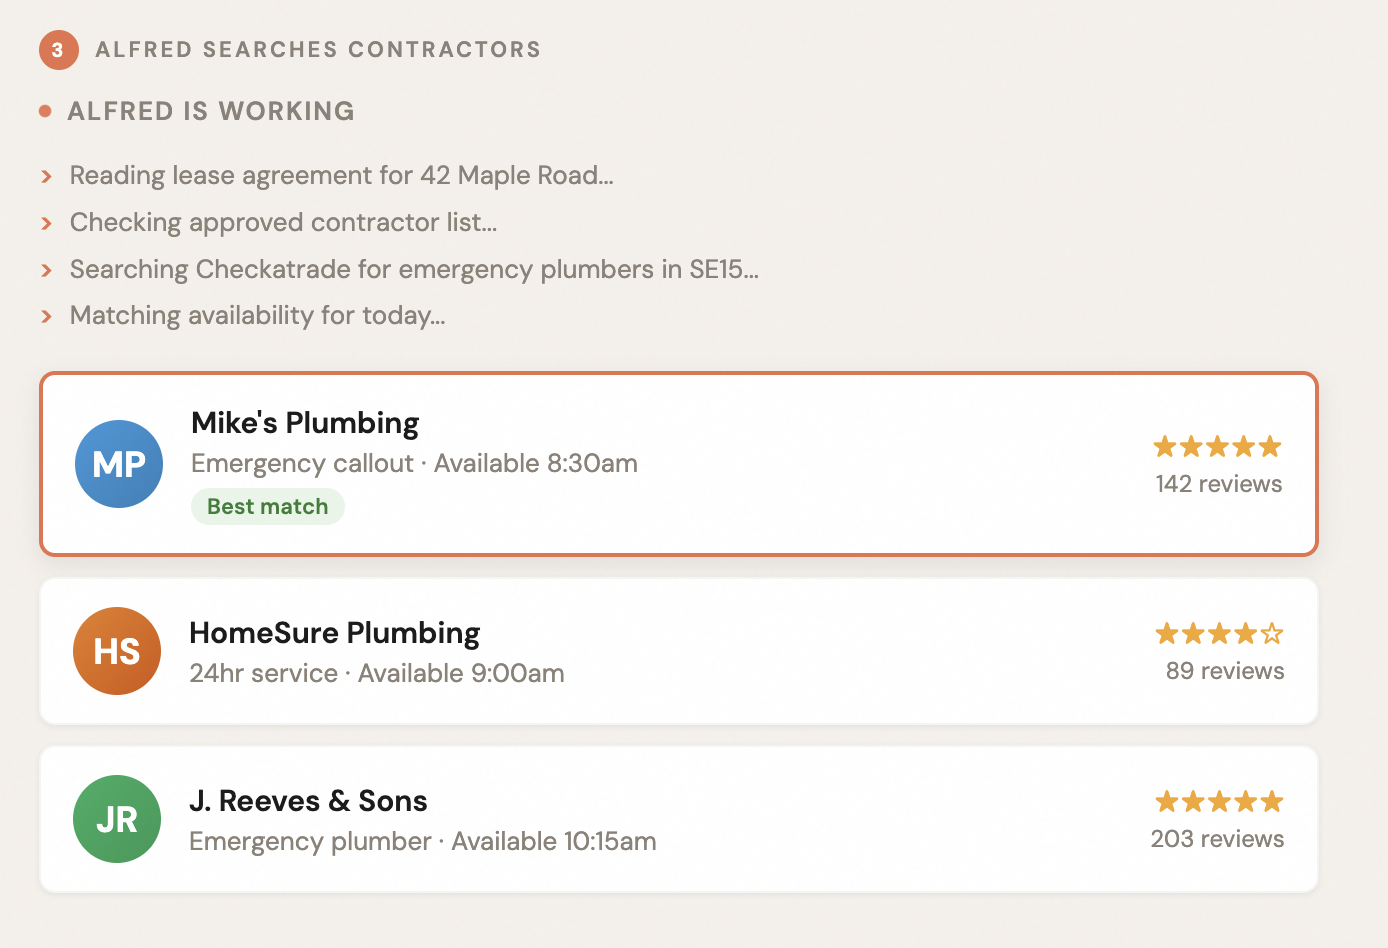Click the step 3 number badge
Image resolution: width=1388 pixels, height=948 pixels.
pyautogui.click(x=58, y=50)
